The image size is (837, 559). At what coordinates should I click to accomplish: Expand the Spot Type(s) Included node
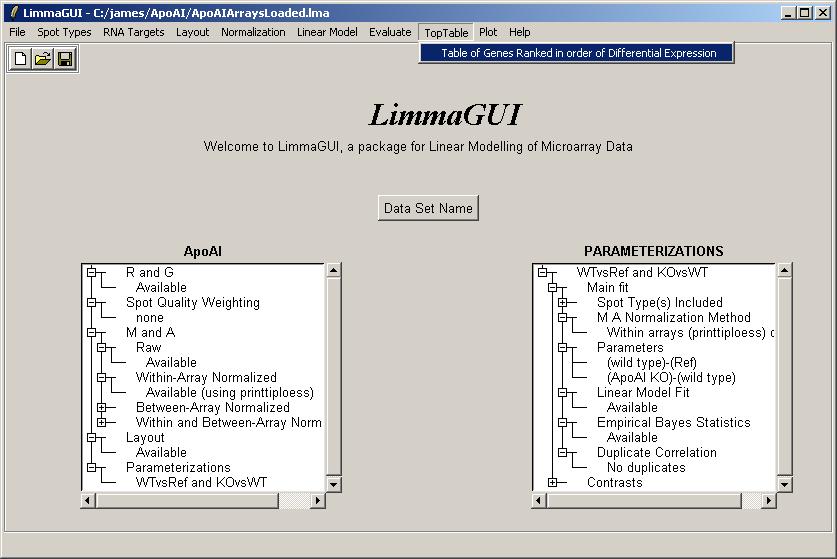562,302
